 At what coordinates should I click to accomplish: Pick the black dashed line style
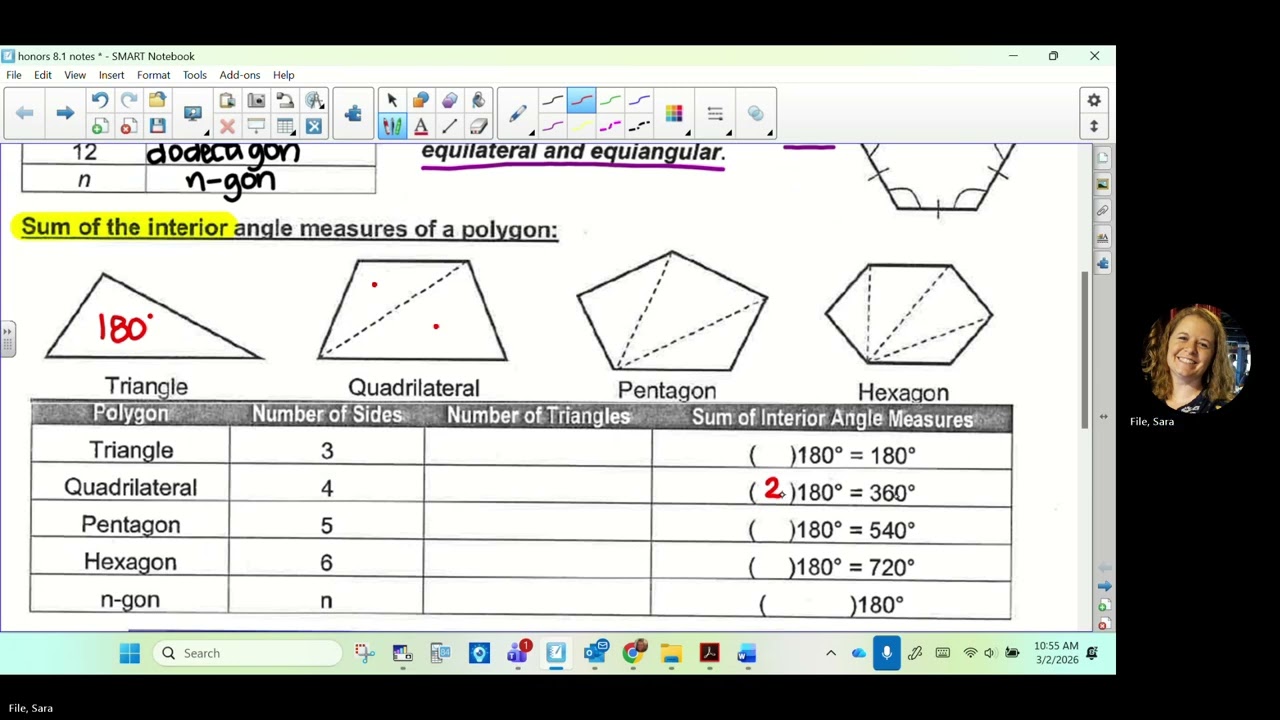tap(639, 126)
